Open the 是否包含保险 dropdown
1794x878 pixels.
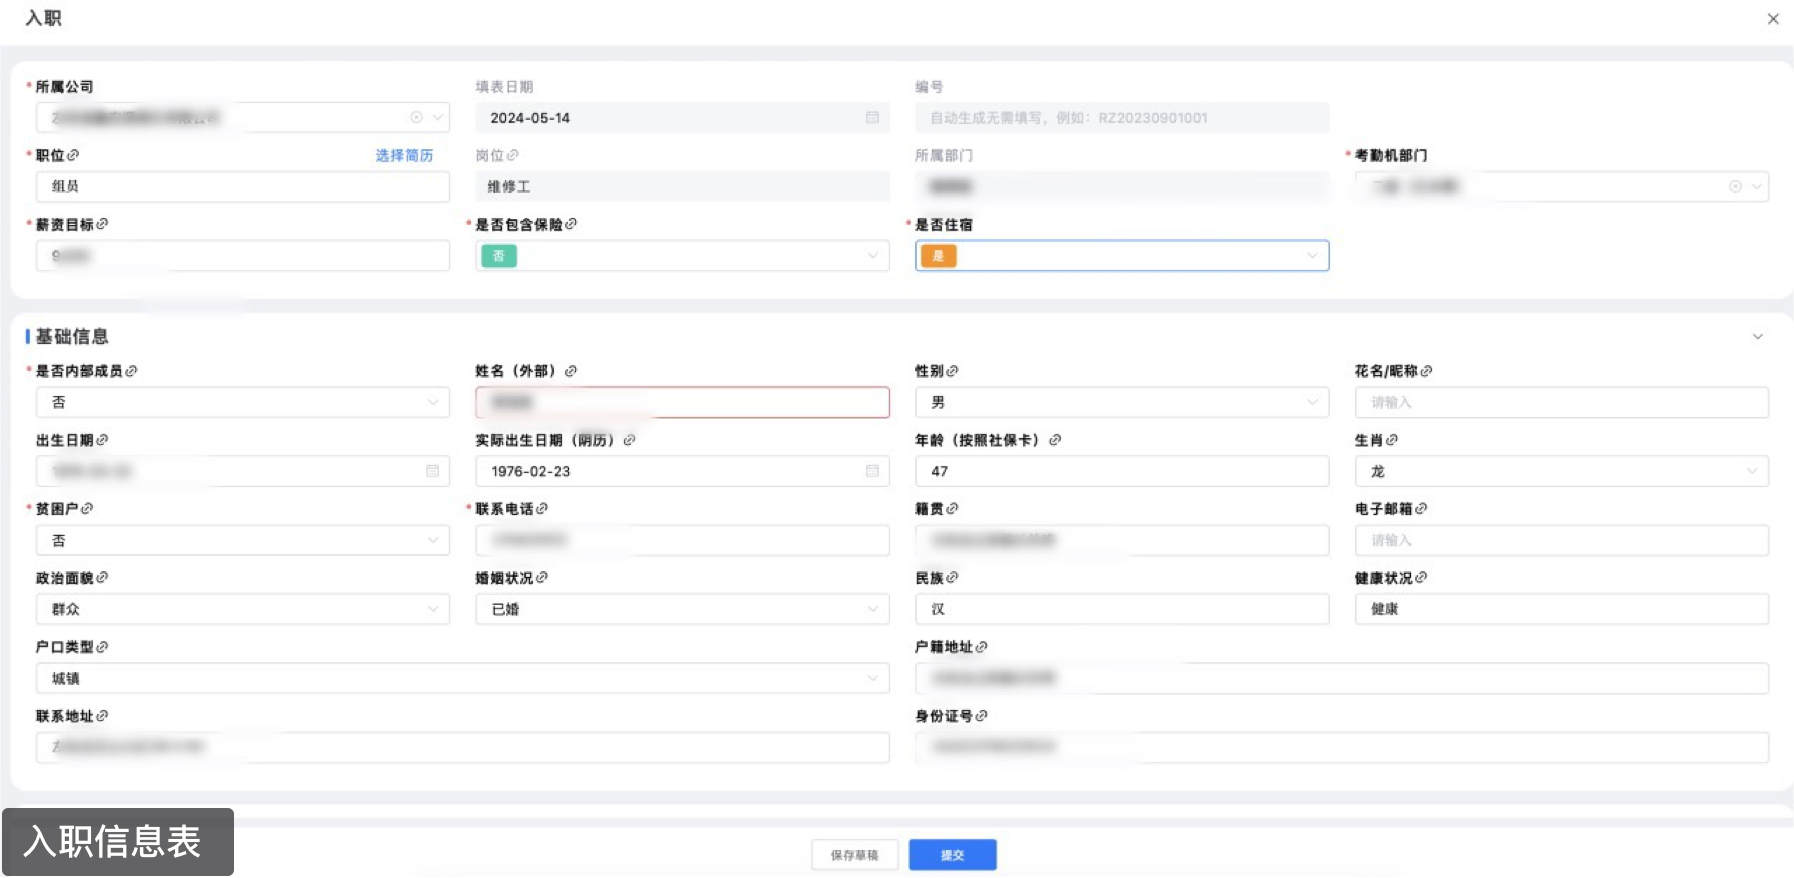[682, 256]
